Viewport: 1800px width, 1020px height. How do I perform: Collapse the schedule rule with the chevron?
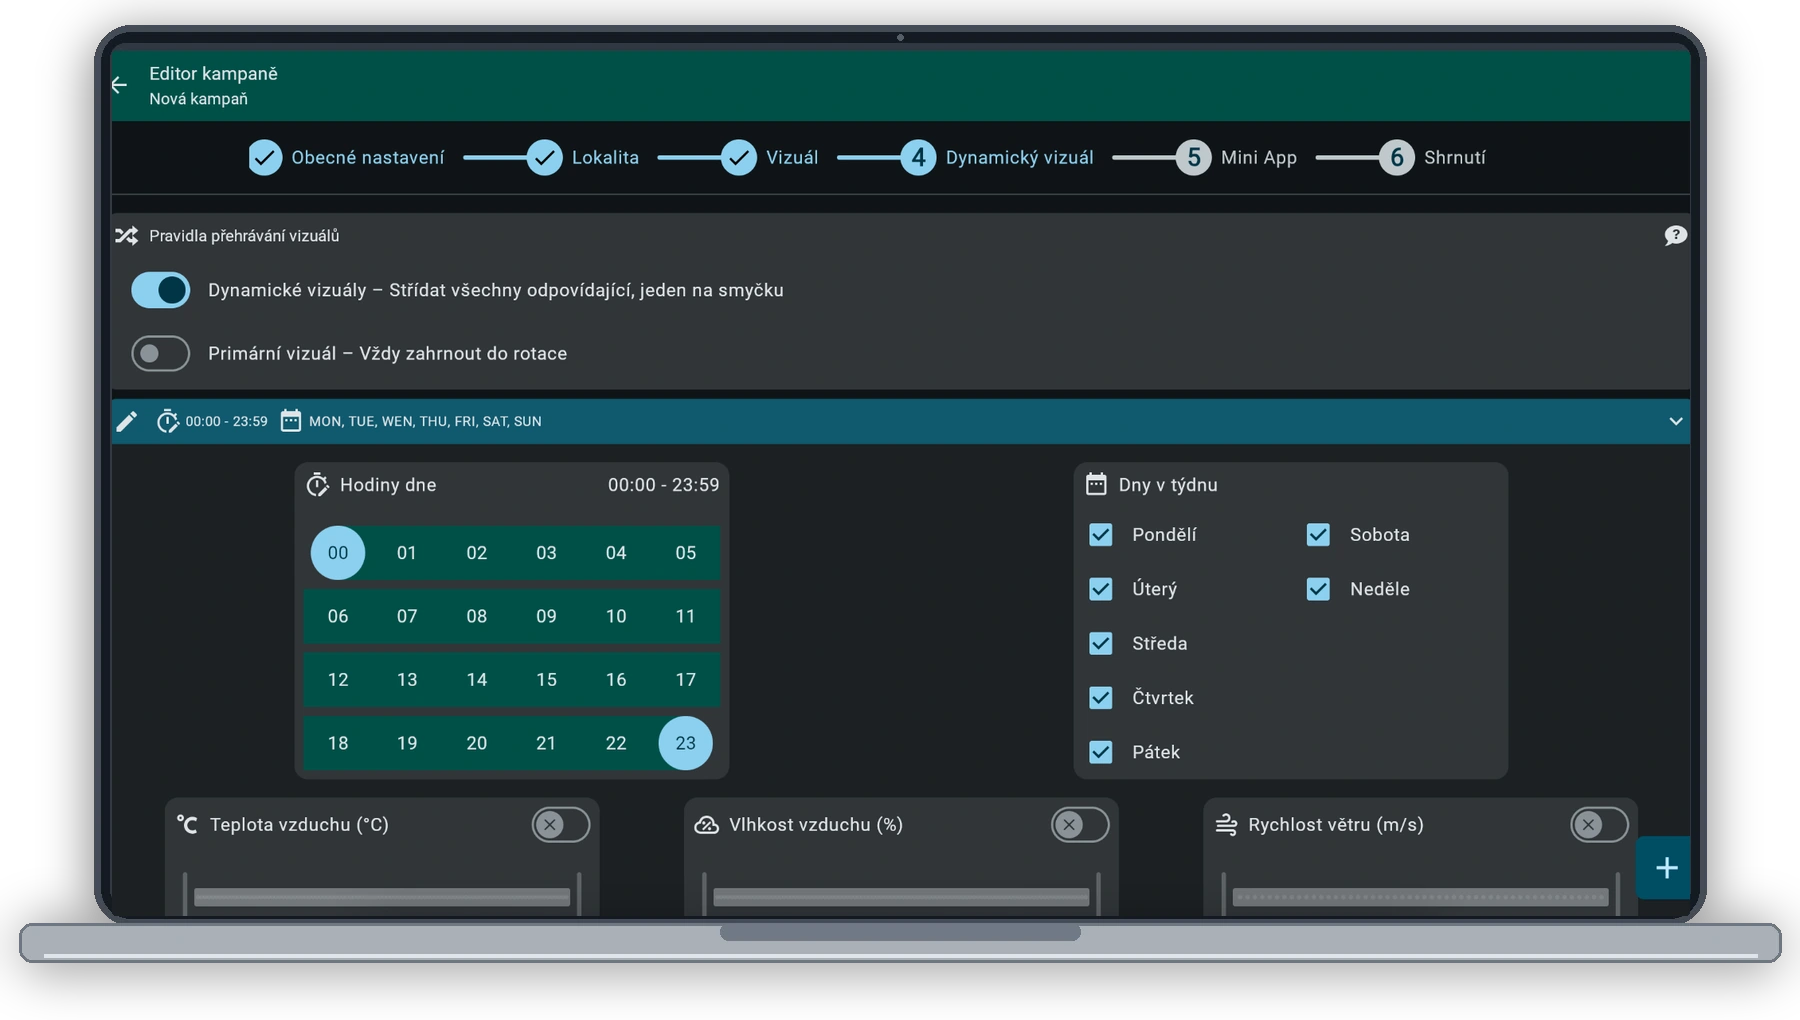(x=1676, y=421)
